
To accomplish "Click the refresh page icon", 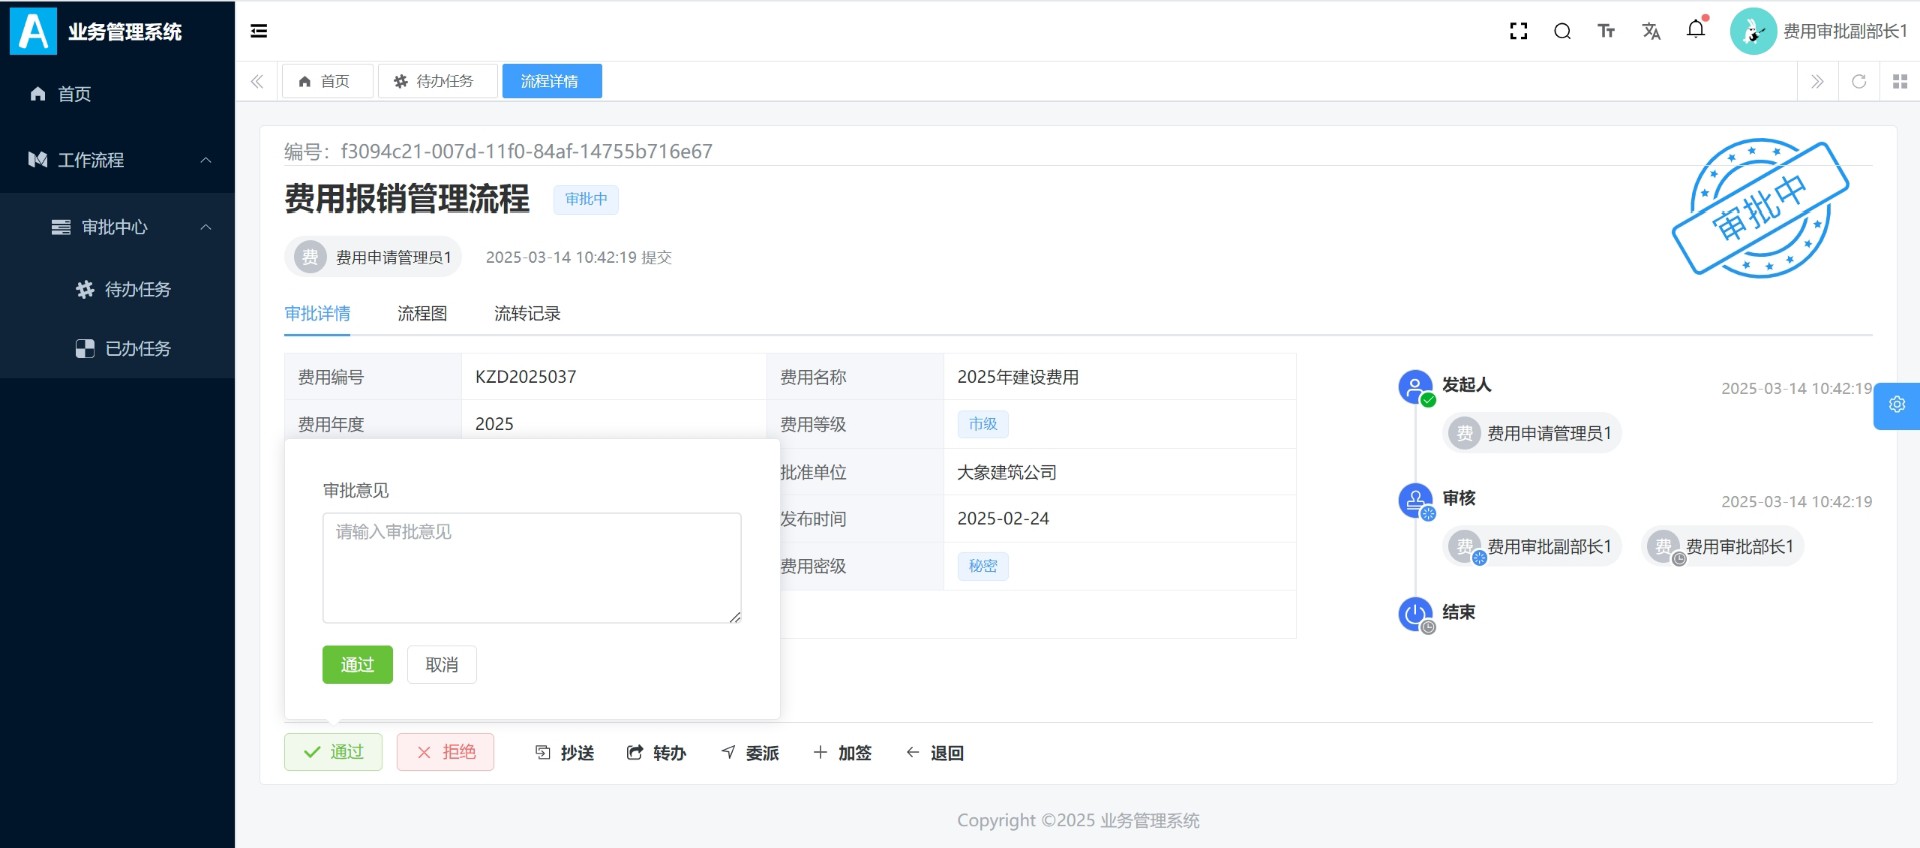I will pyautogui.click(x=1859, y=81).
